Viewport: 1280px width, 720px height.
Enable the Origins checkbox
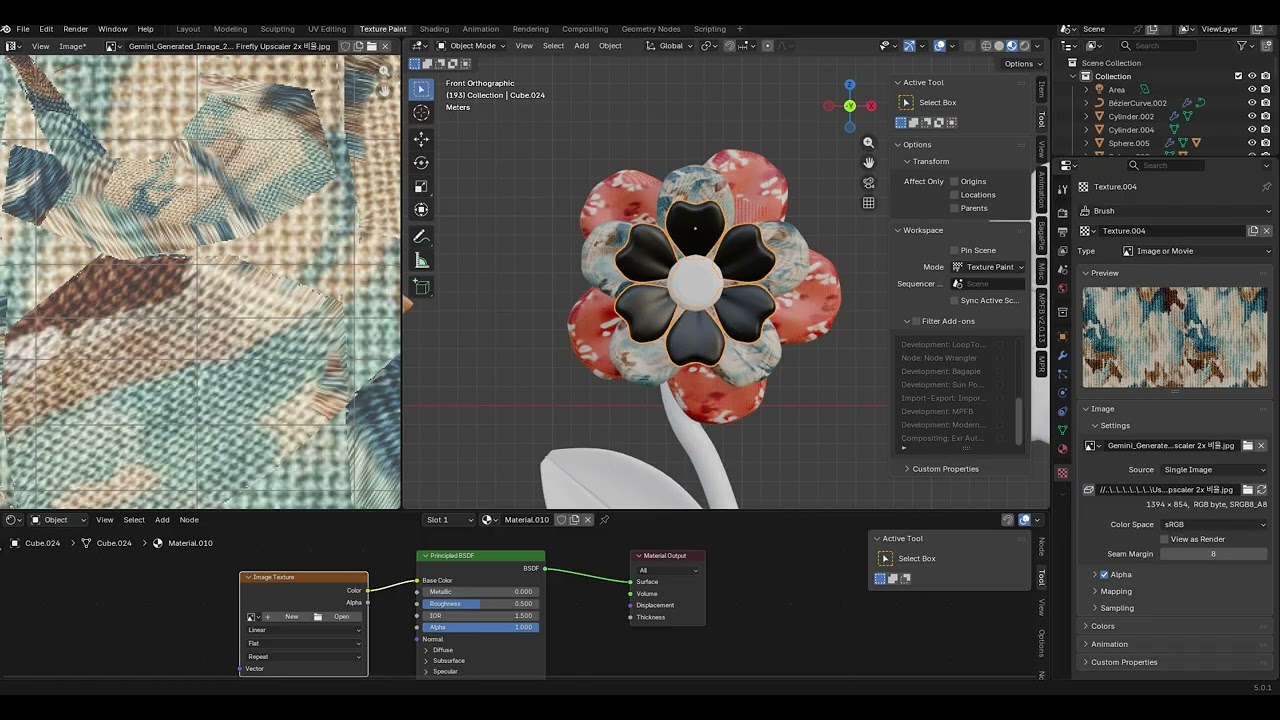(x=954, y=181)
